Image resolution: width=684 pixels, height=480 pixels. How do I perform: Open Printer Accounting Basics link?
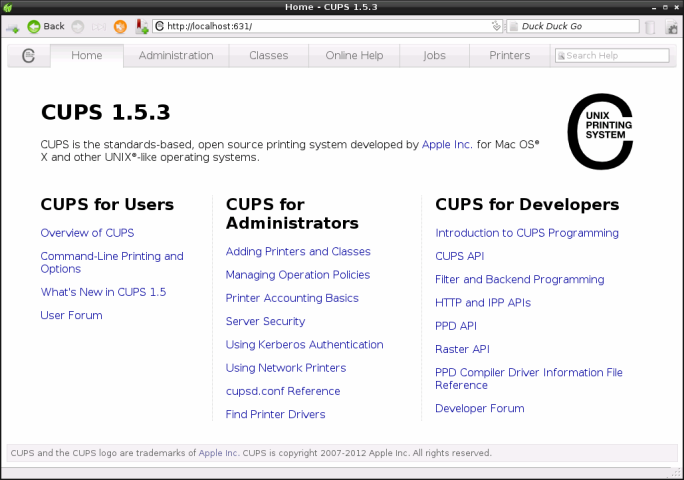(292, 298)
